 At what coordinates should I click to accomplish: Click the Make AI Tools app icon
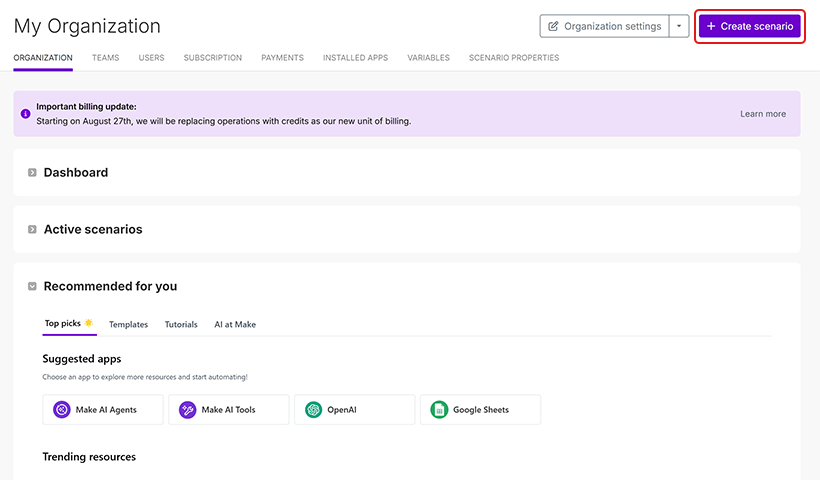pyautogui.click(x=188, y=410)
